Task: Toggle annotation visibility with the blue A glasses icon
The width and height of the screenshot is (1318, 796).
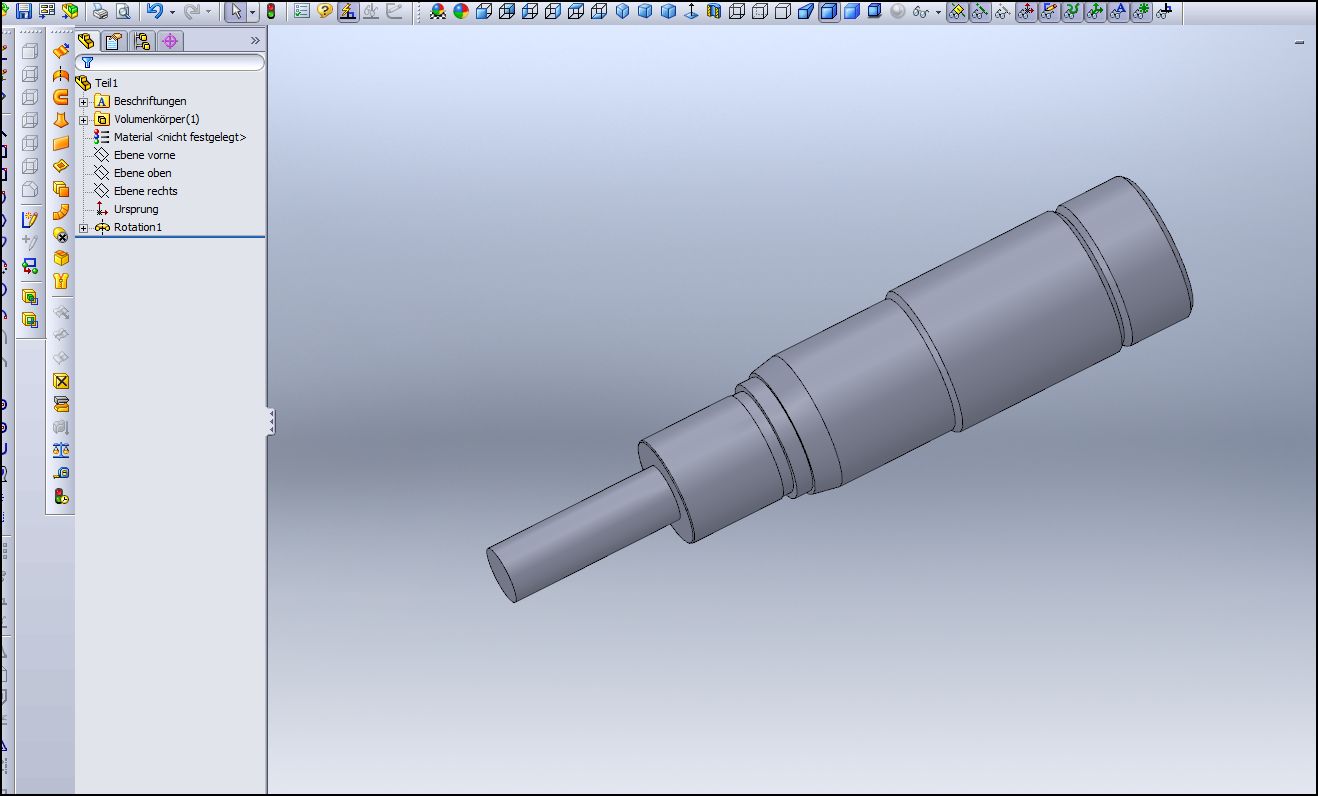Action: click(1118, 12)
